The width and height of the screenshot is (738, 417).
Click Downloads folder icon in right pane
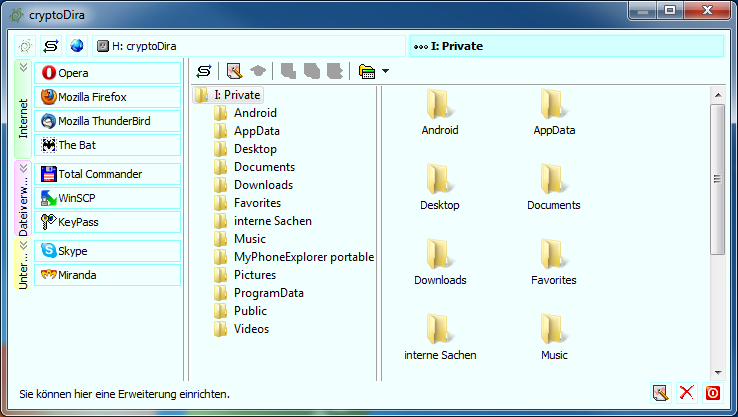click(439, 253)
